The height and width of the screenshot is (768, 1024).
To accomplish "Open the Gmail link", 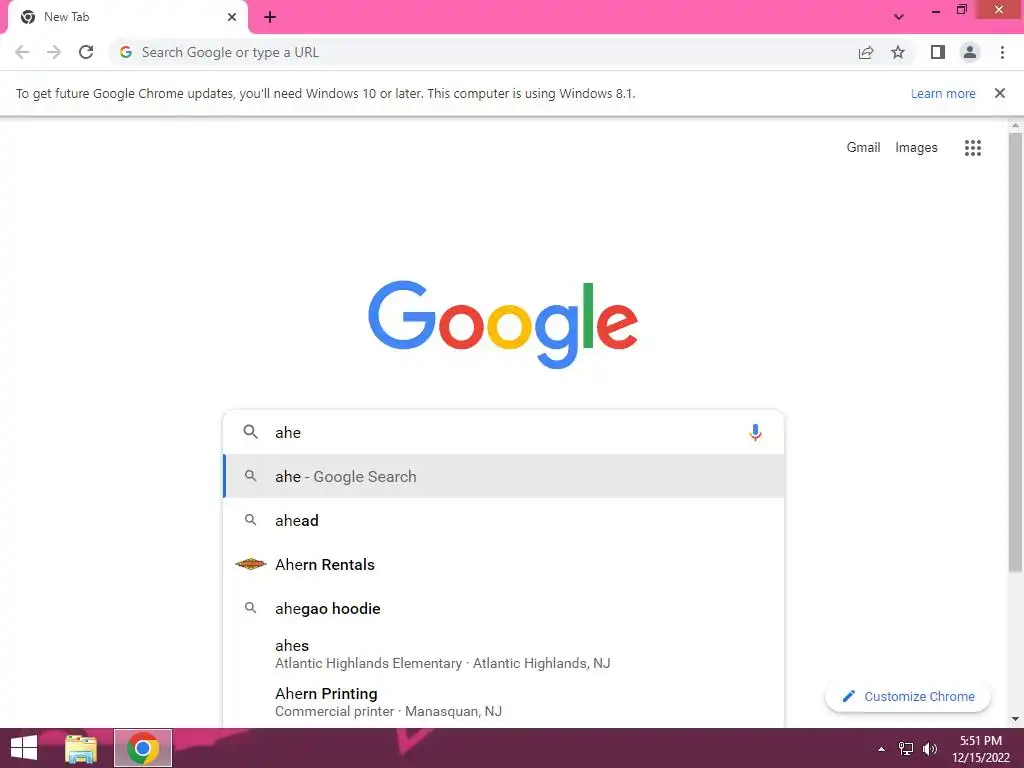I will coord(863,148).
